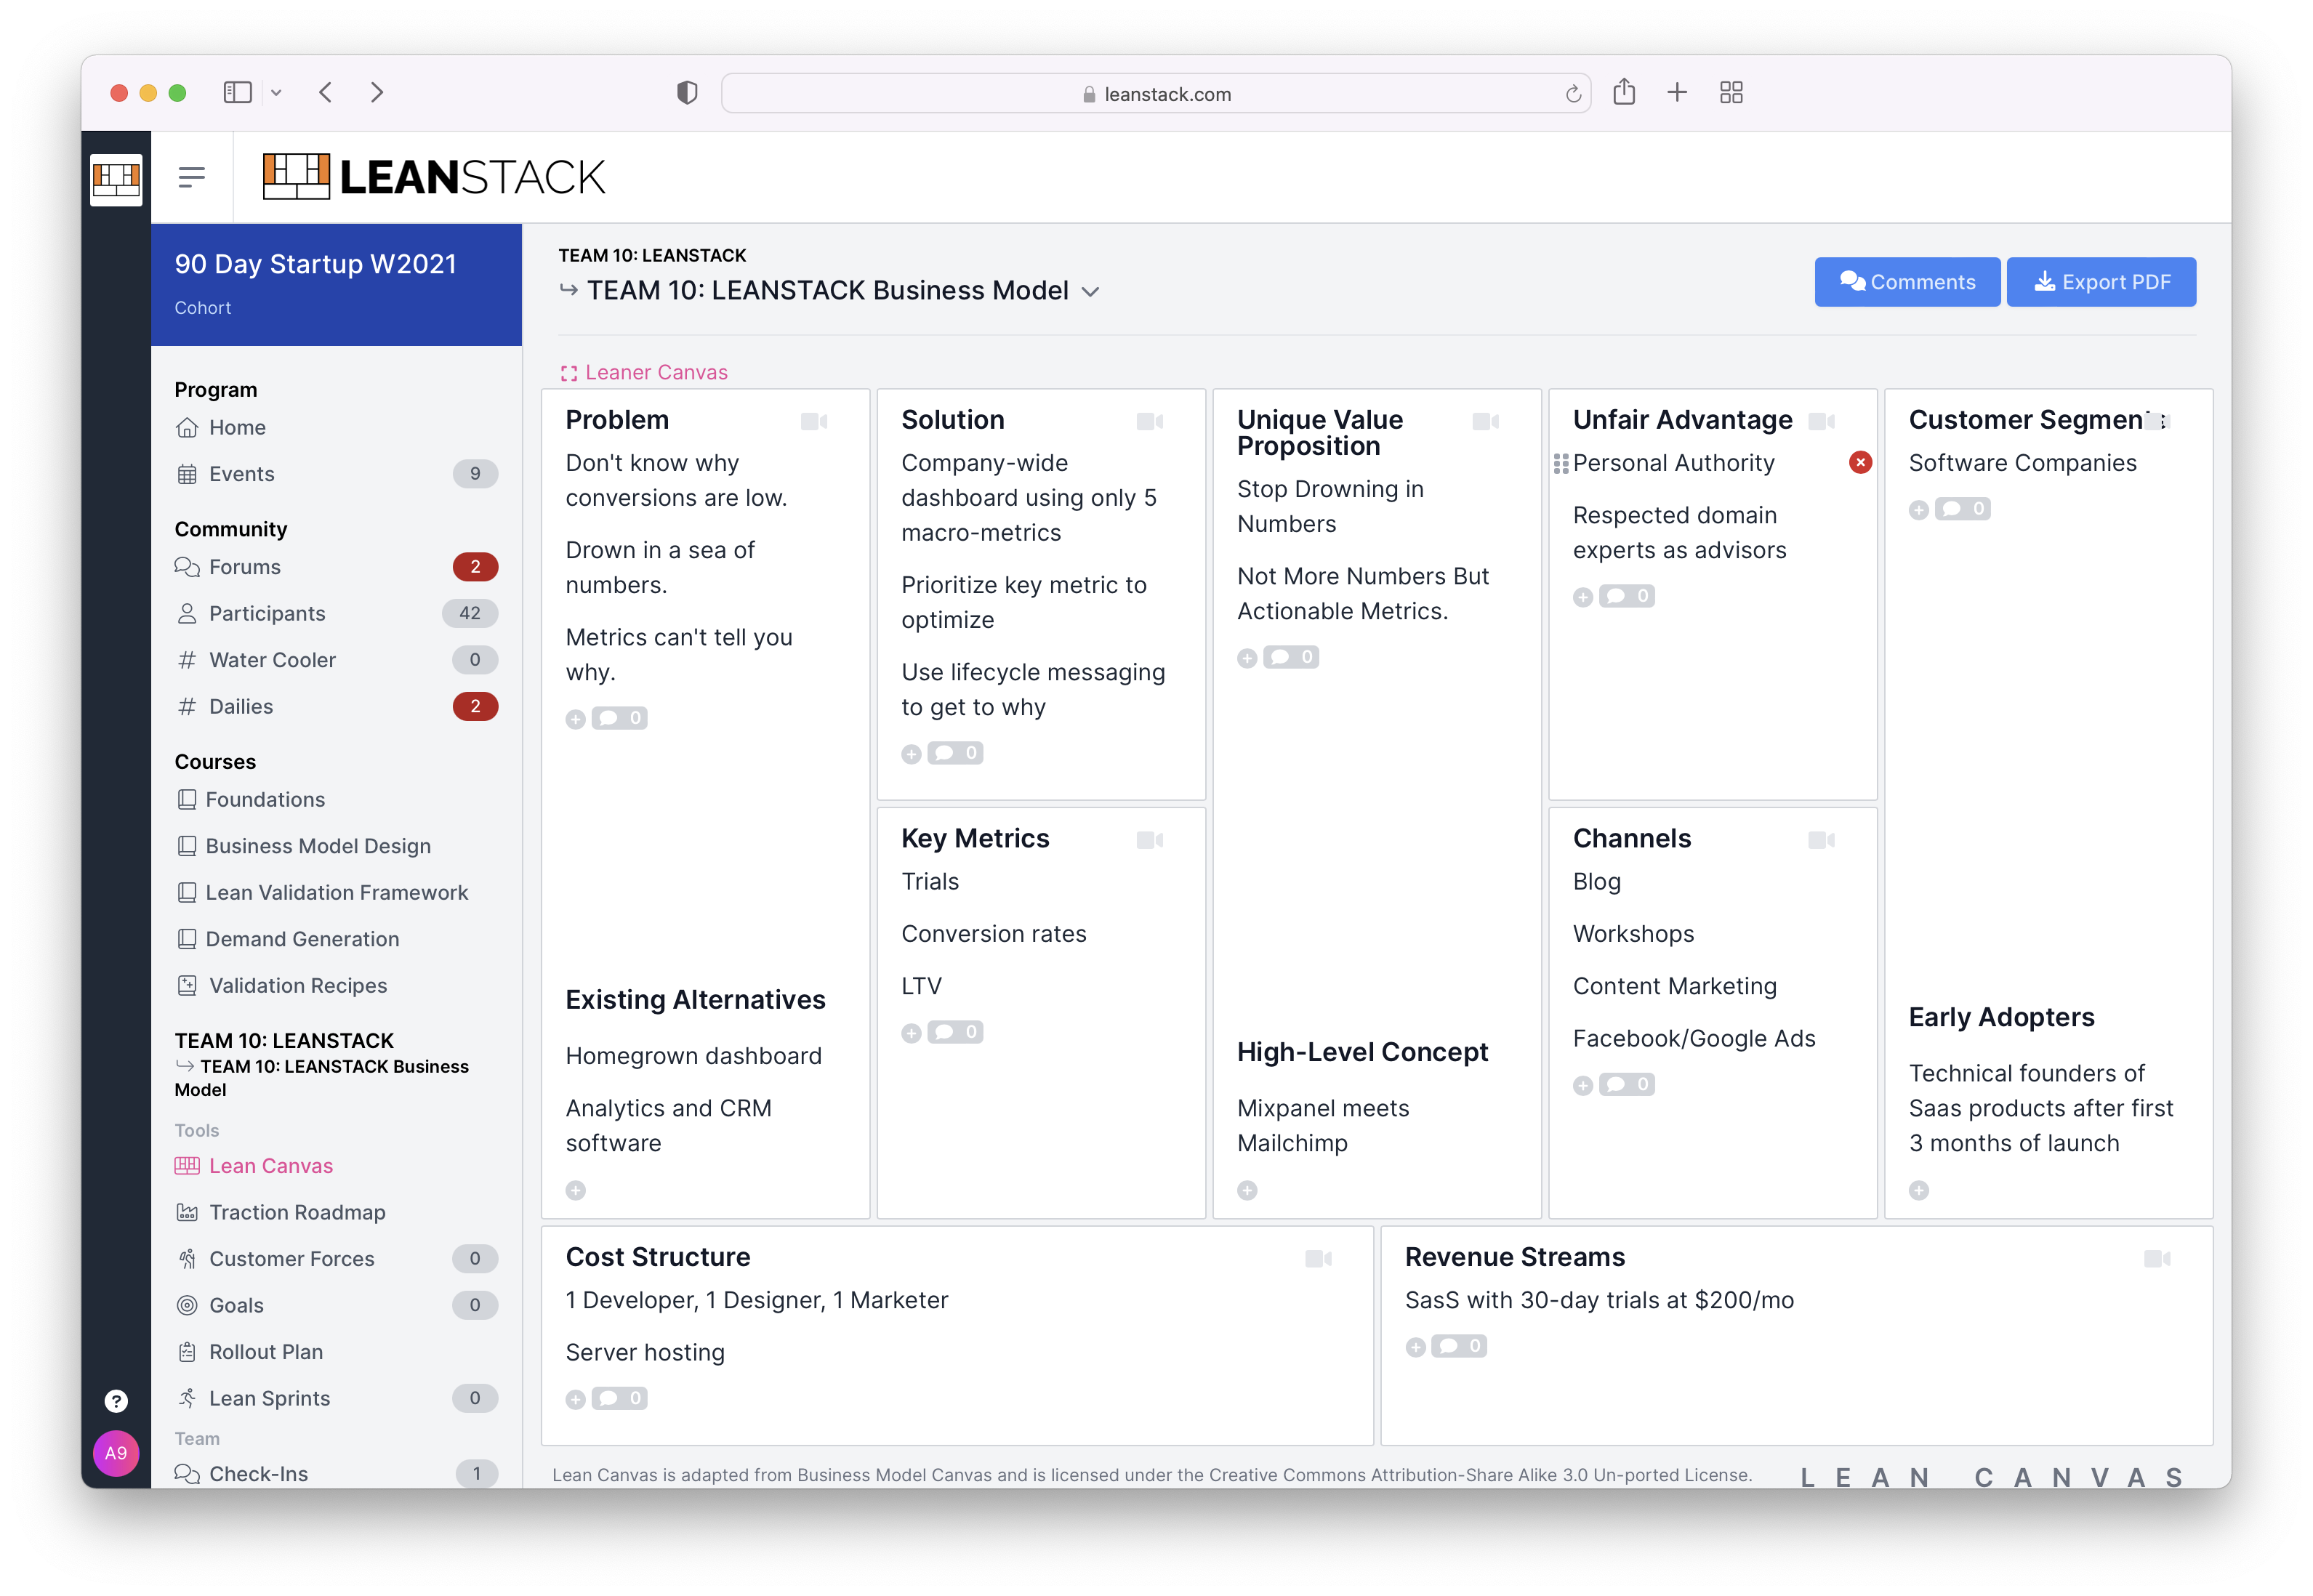
Task: Open the sidebar view options dropdown arrow
Action: (x=277, y=92)
